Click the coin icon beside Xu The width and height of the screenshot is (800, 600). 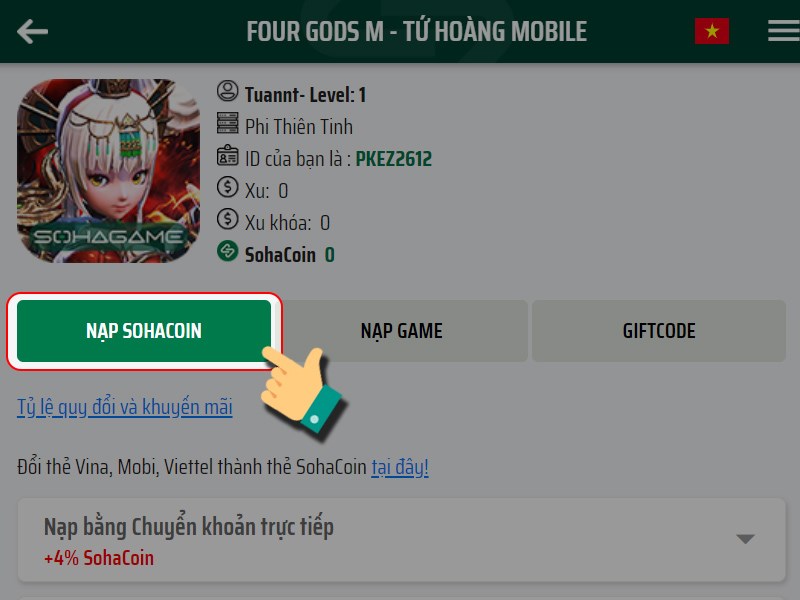[228, 187]
